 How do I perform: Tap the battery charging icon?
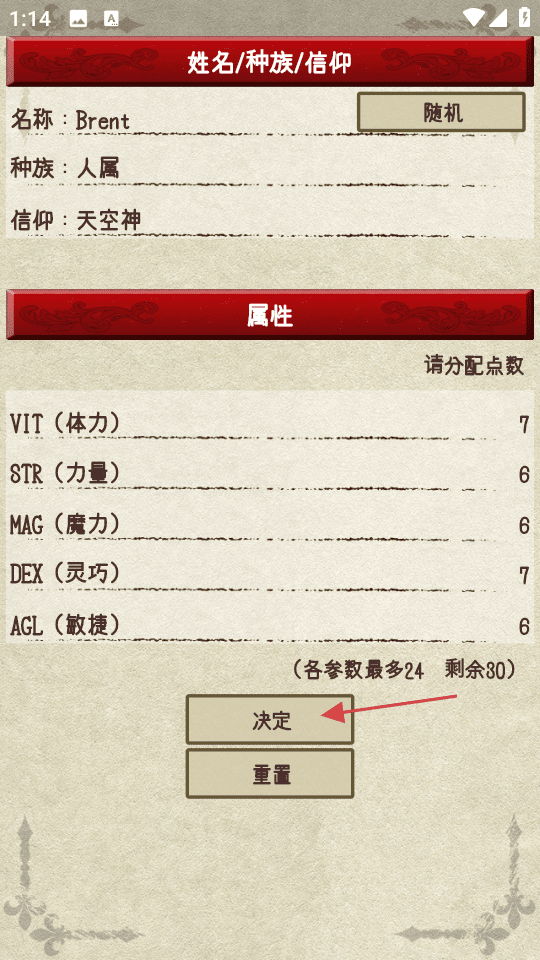(x=524, y=18)
